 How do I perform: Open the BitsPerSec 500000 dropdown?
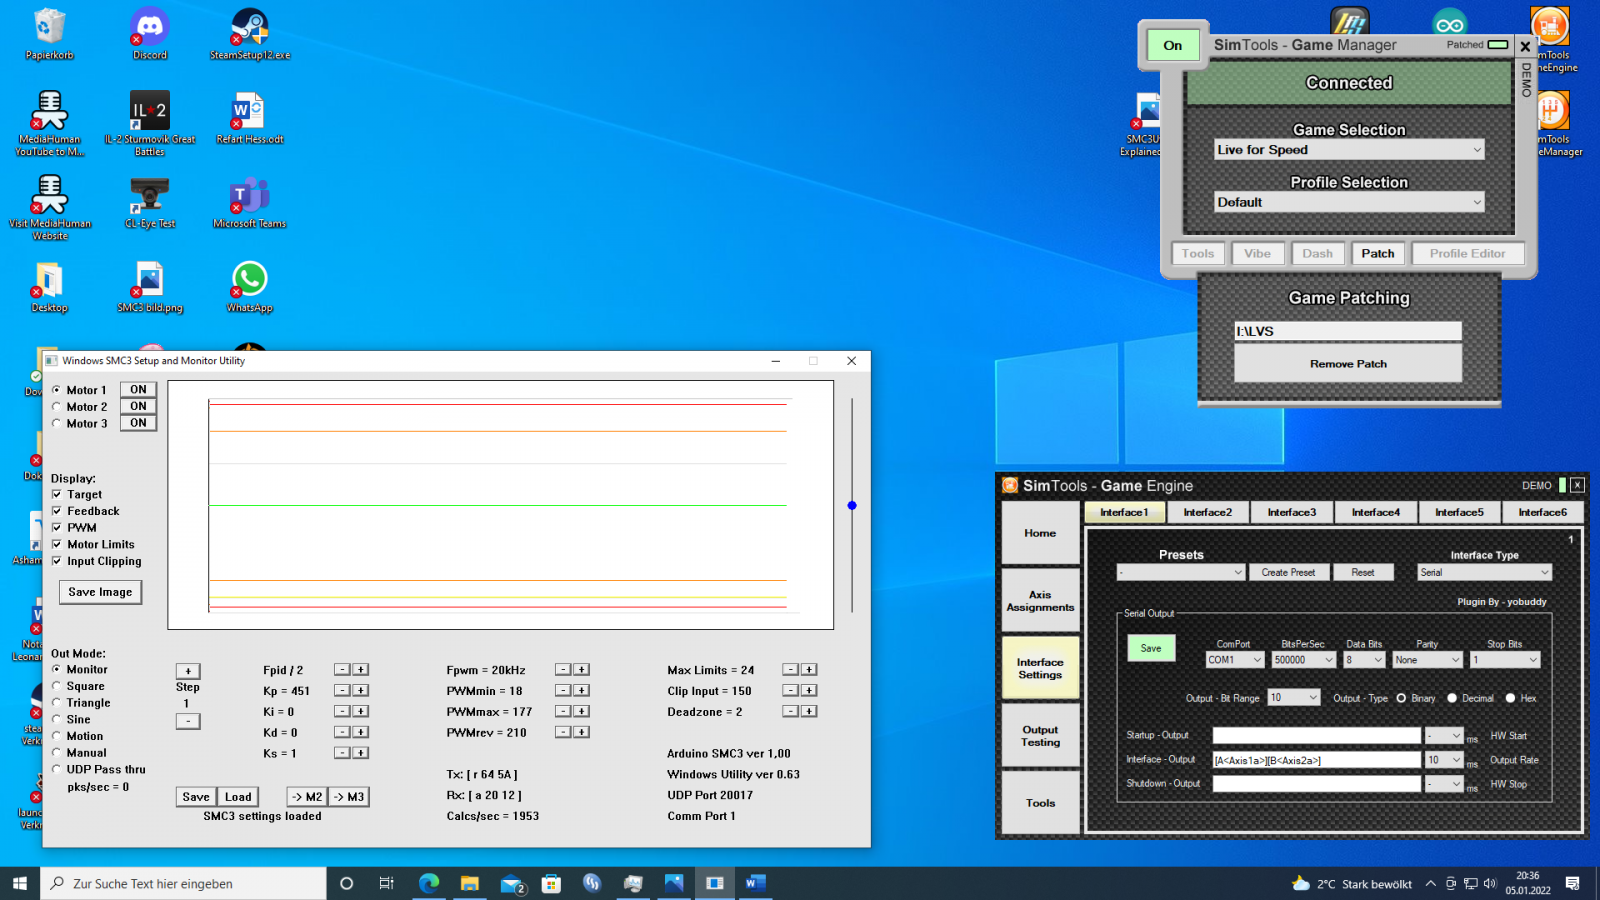click(x=1304, y=660)
